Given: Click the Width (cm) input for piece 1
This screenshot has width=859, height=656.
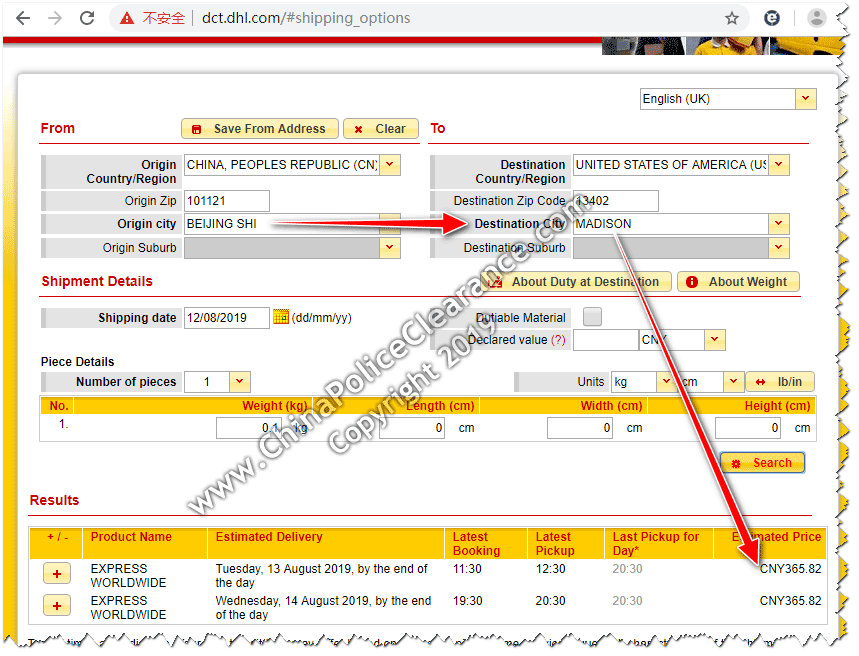Looking at the screenshot, I should [x=580, y=428].
